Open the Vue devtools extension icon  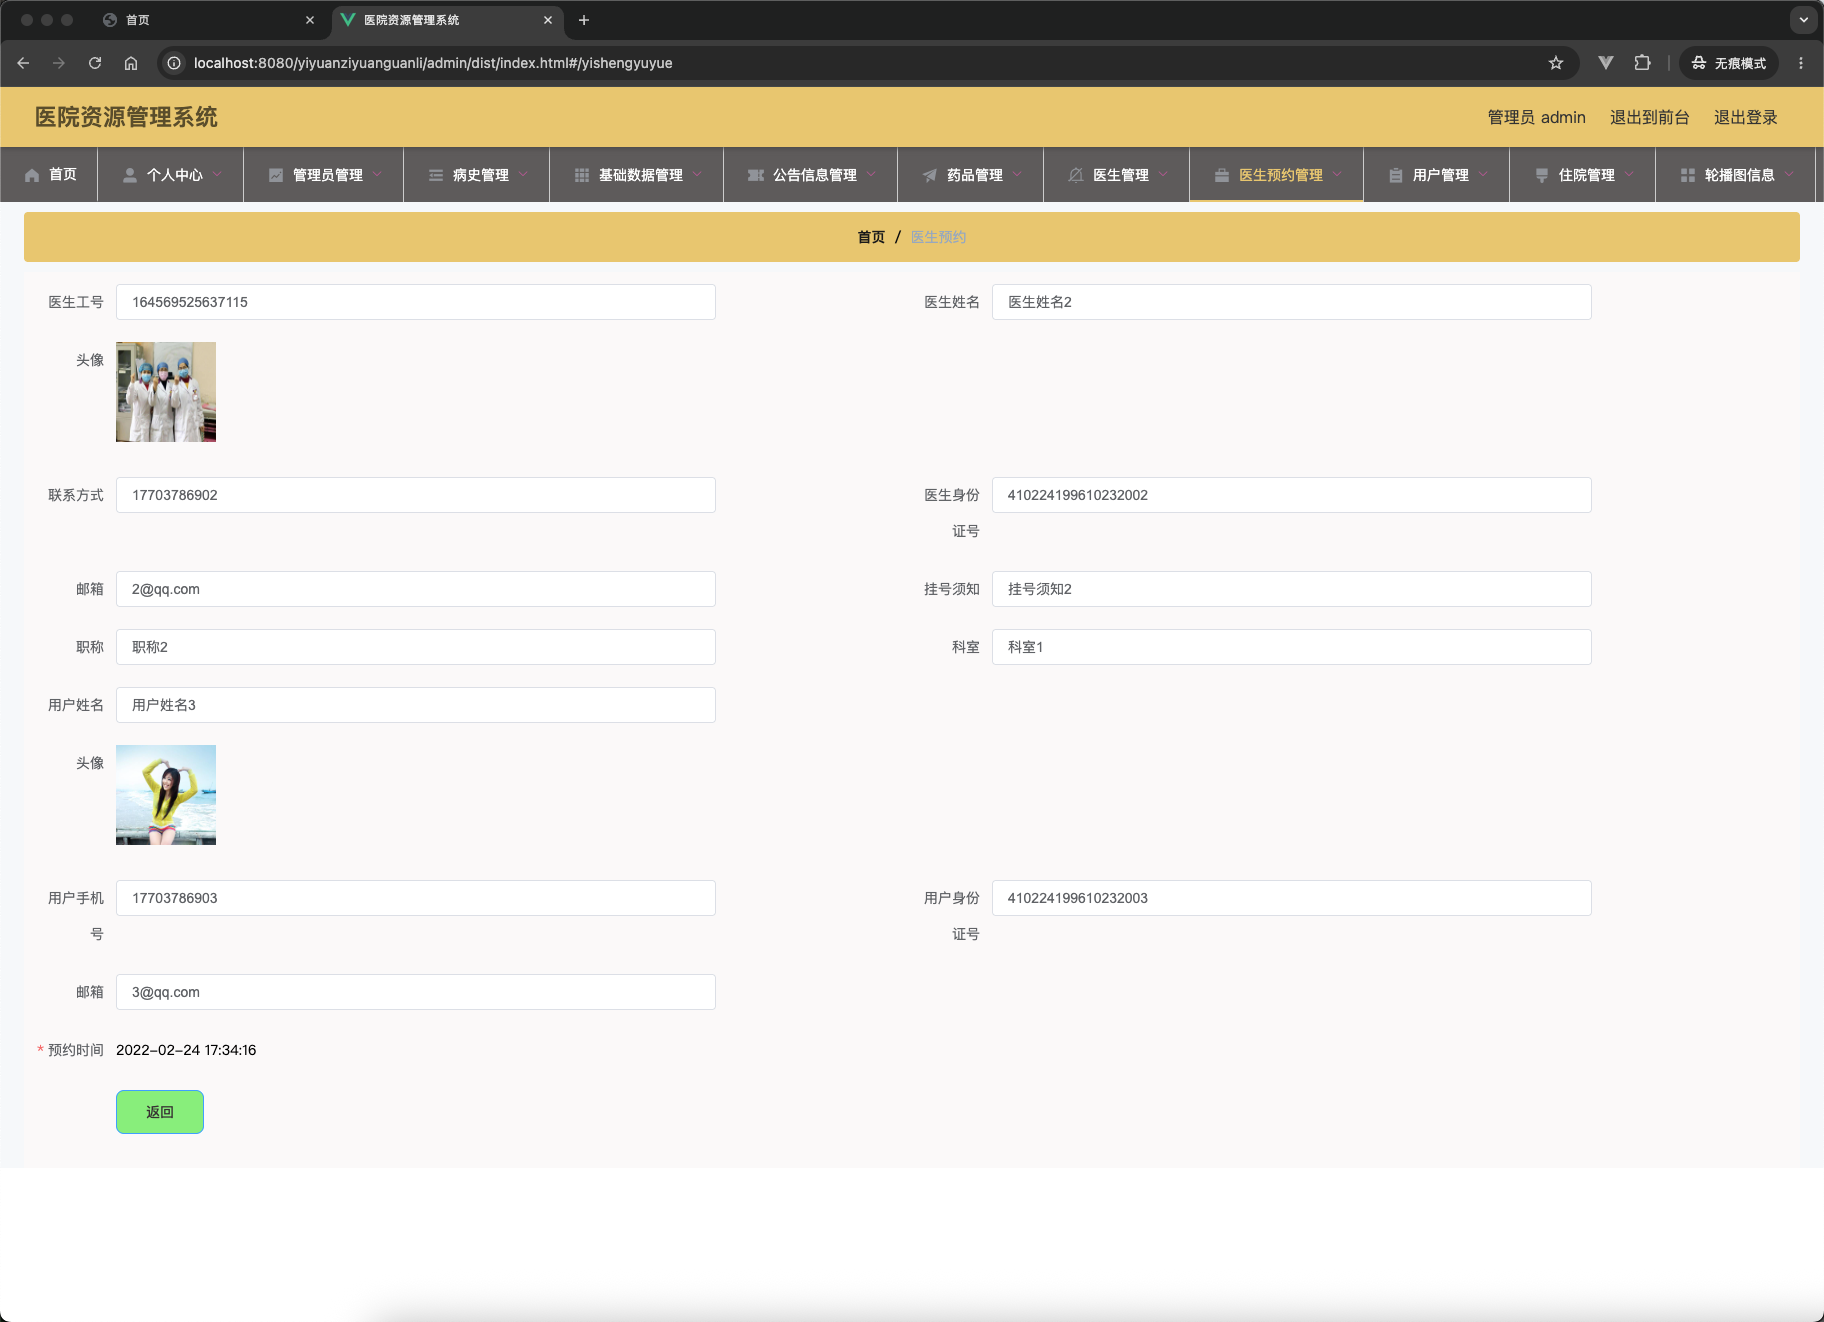pyautogui.click(x=1606, y=63)
